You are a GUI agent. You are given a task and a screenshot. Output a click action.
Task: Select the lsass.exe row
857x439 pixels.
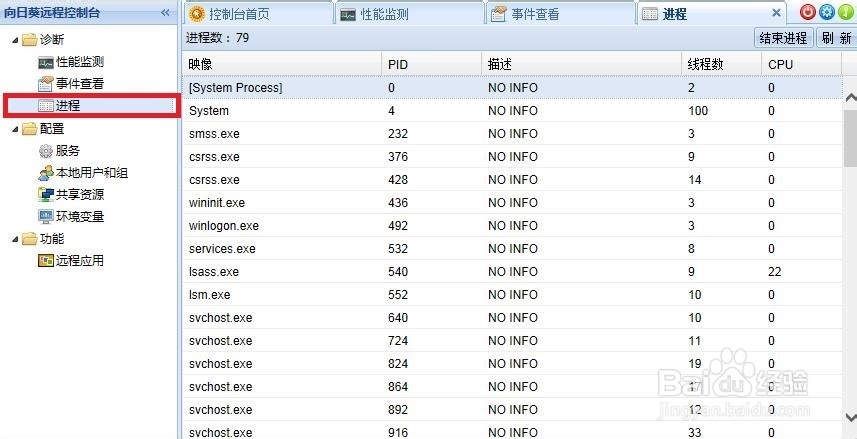512,272
